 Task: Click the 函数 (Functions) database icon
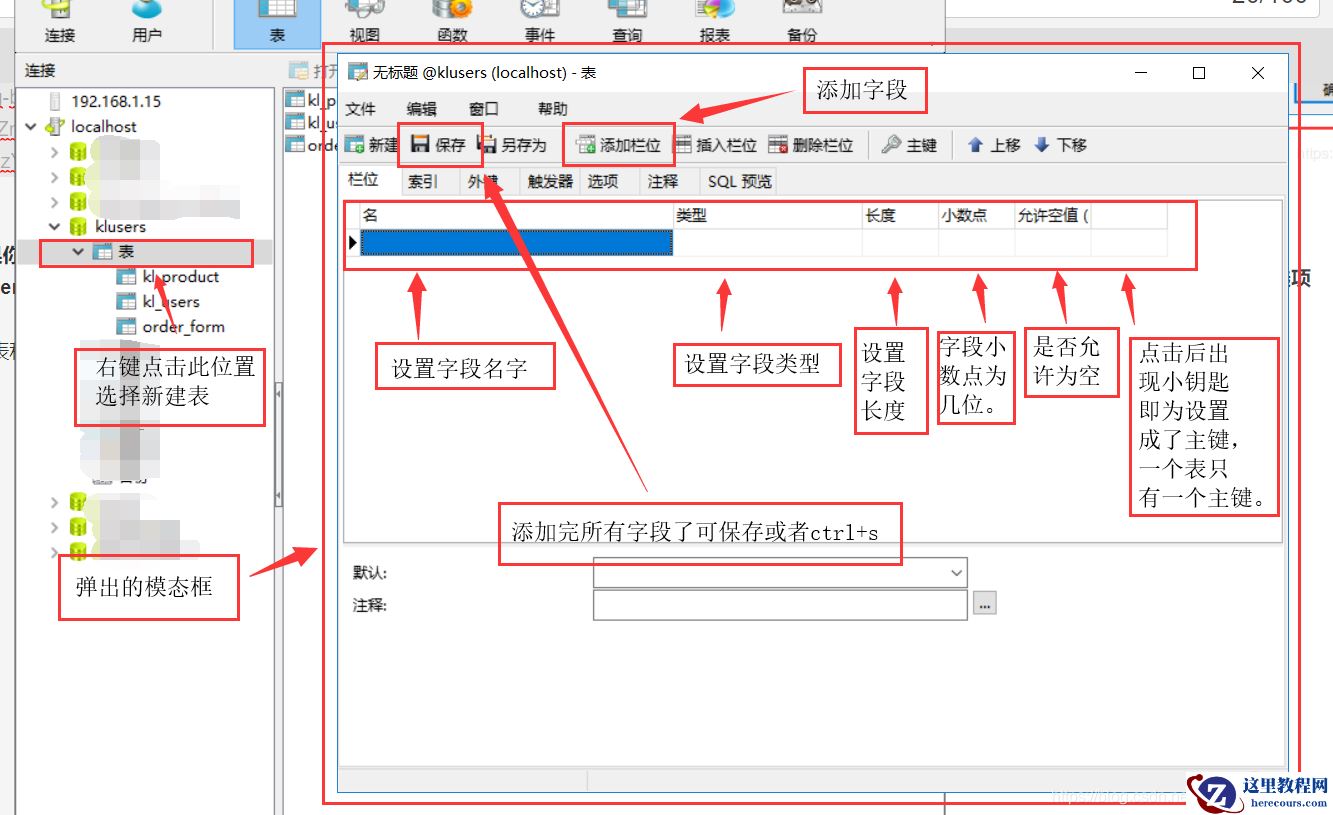[450, 20]
